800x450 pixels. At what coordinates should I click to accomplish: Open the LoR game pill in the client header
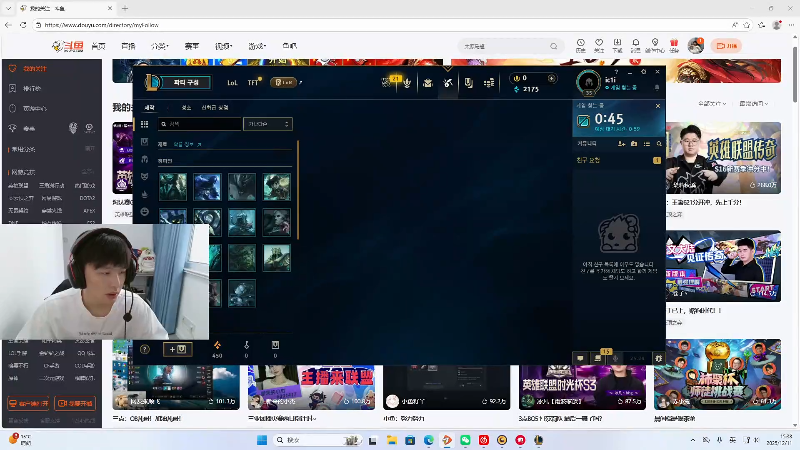283,82
